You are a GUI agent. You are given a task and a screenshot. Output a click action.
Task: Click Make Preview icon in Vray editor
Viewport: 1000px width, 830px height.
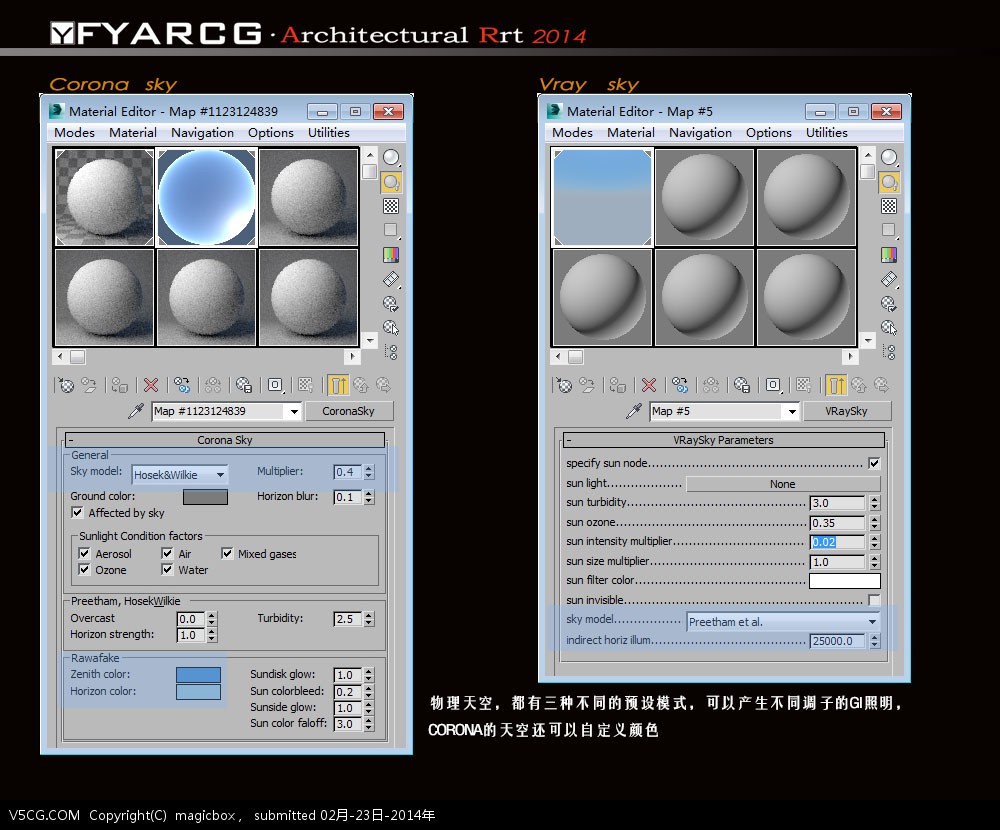point(889,279)
